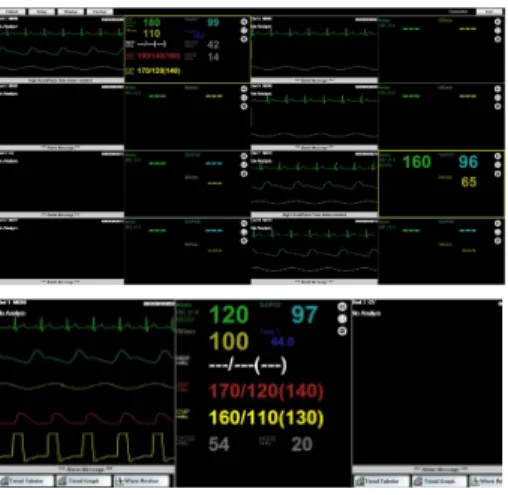The height and width of the screenshot is (495, 508).
Task: Select green heart rate 180 in bed panel
Action: point(152,23)
